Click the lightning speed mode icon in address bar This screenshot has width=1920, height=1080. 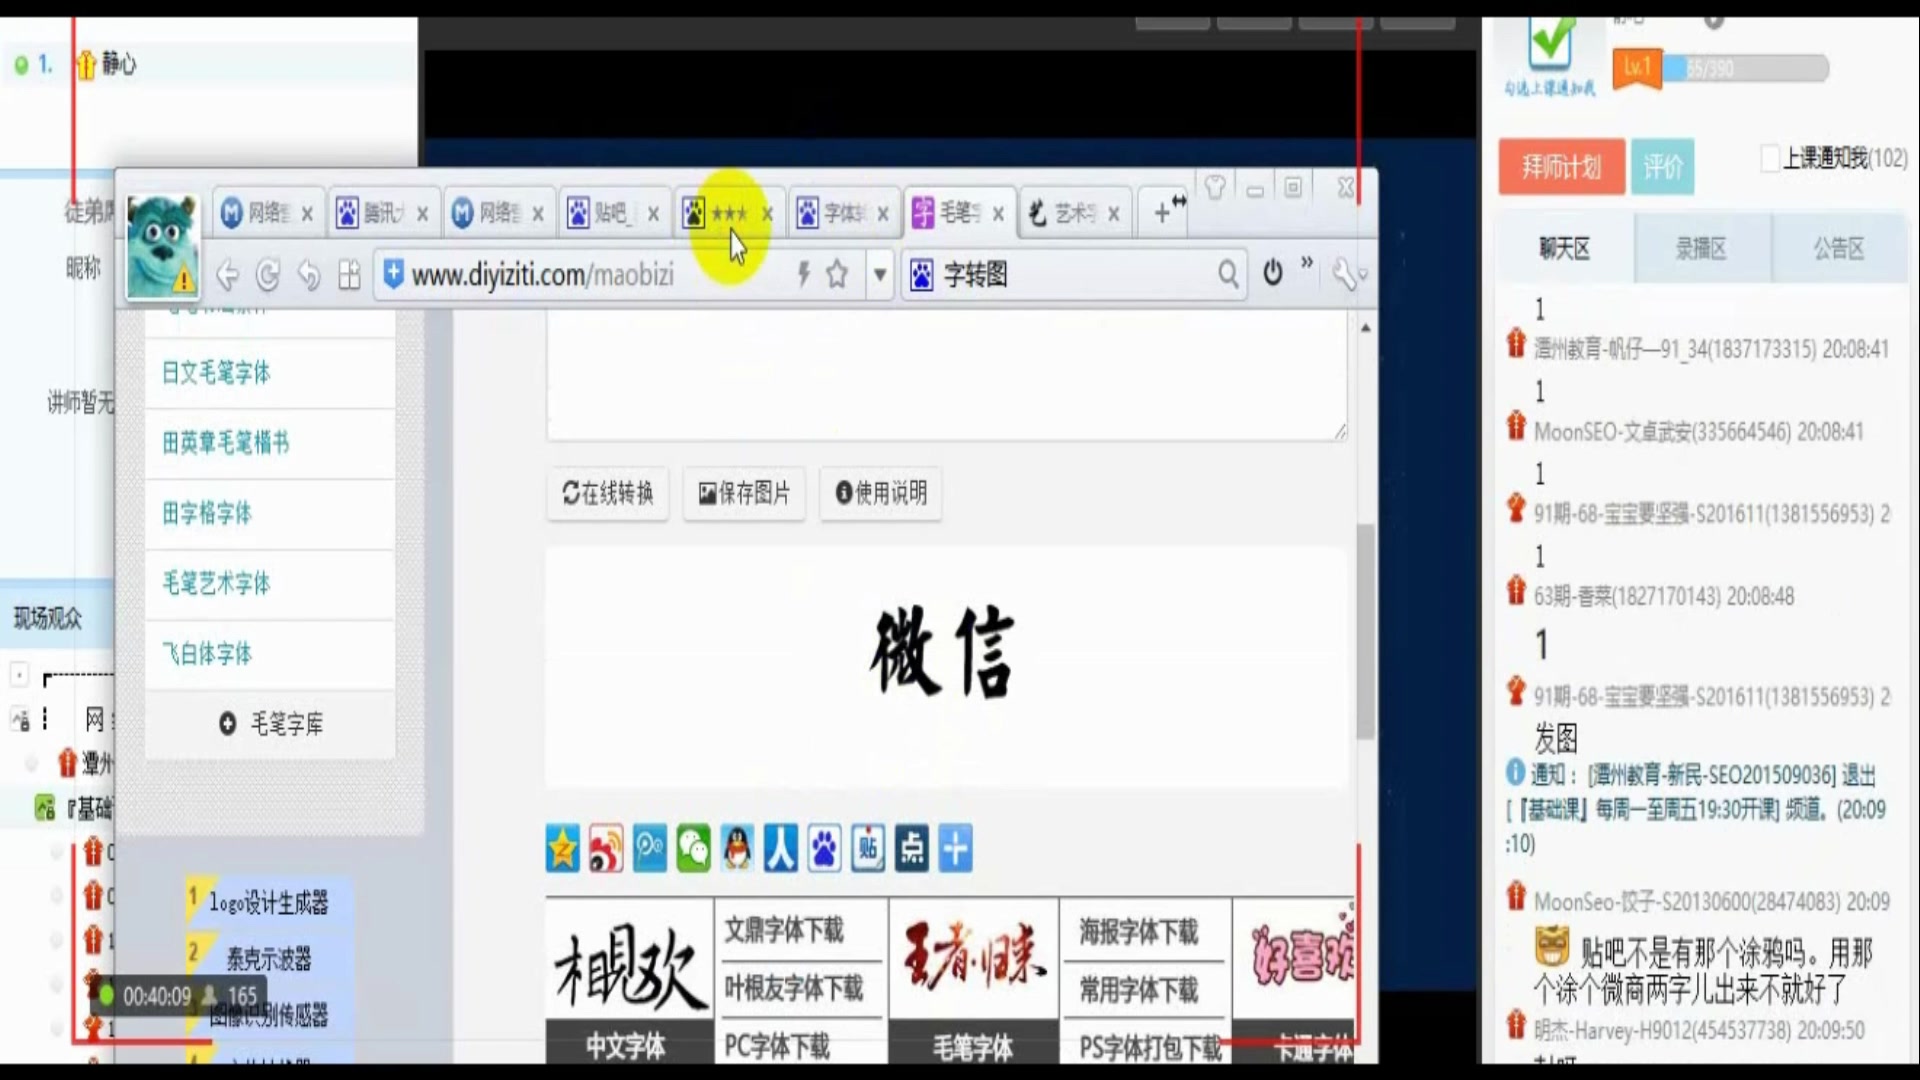(x=803, y=273)
